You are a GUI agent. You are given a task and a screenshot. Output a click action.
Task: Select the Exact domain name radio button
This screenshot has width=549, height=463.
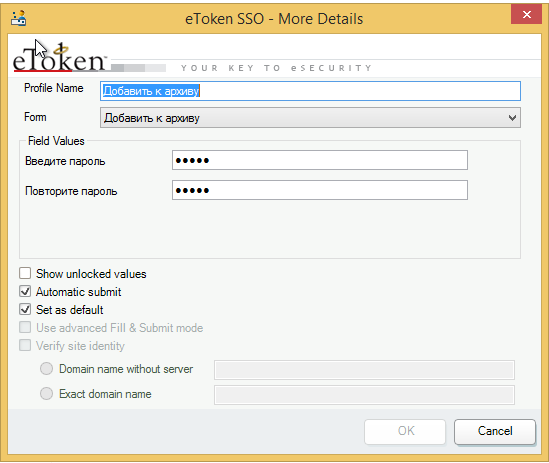coord(46,394)
